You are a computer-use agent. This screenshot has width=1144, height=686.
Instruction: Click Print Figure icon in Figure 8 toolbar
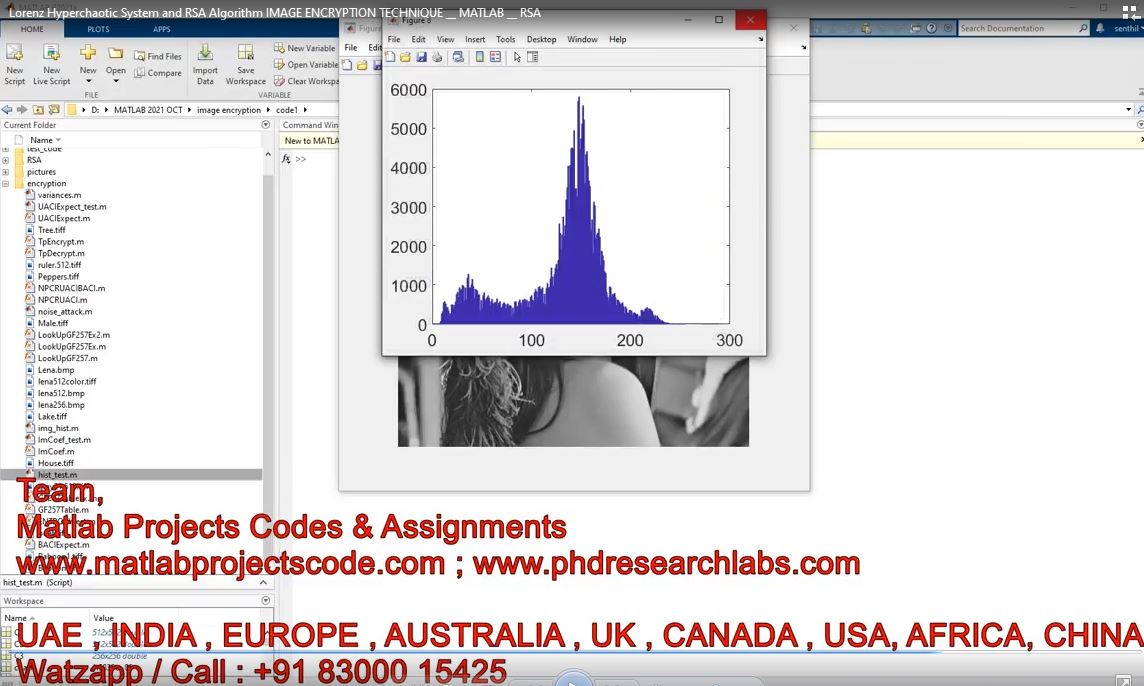pyautogui.click(x=437, y=57)
